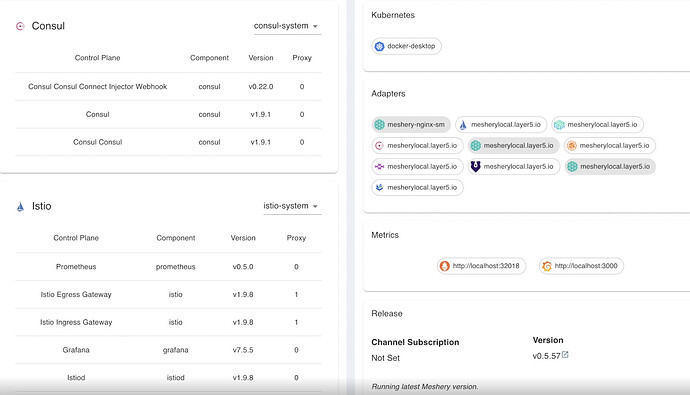690x395 pixels.
Task: Click the Kuma adapter chip with shield icon
Action: pyautogui.click(x=514, y=166)
